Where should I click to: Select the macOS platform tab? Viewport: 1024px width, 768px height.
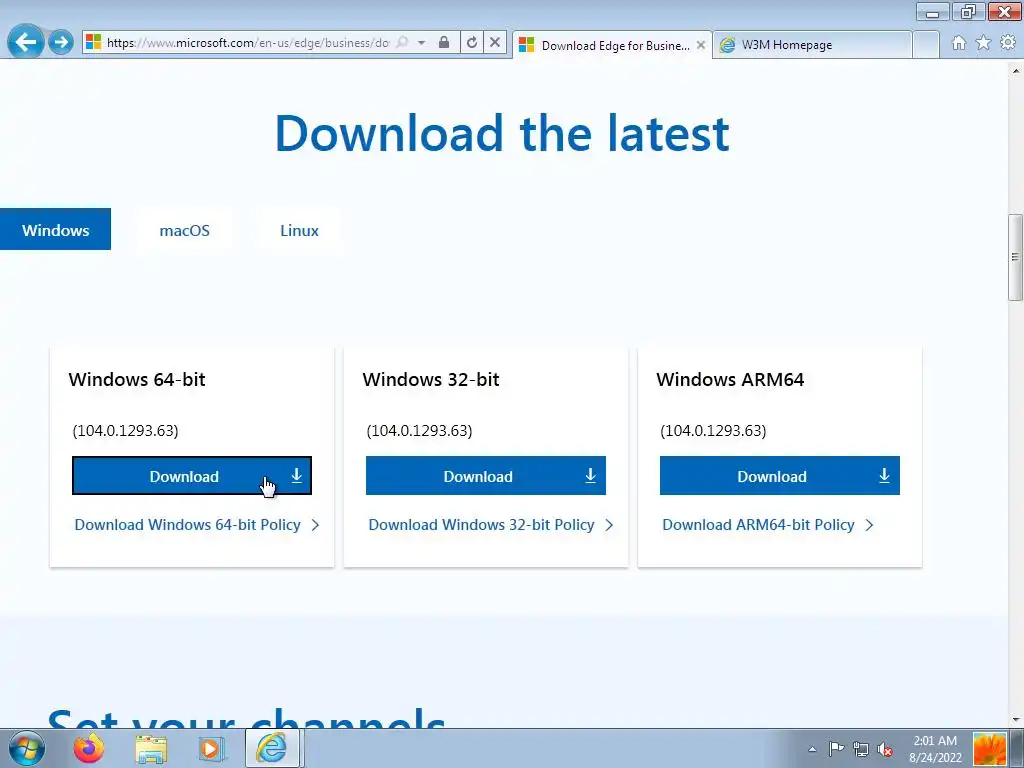(x=185, y=230)
